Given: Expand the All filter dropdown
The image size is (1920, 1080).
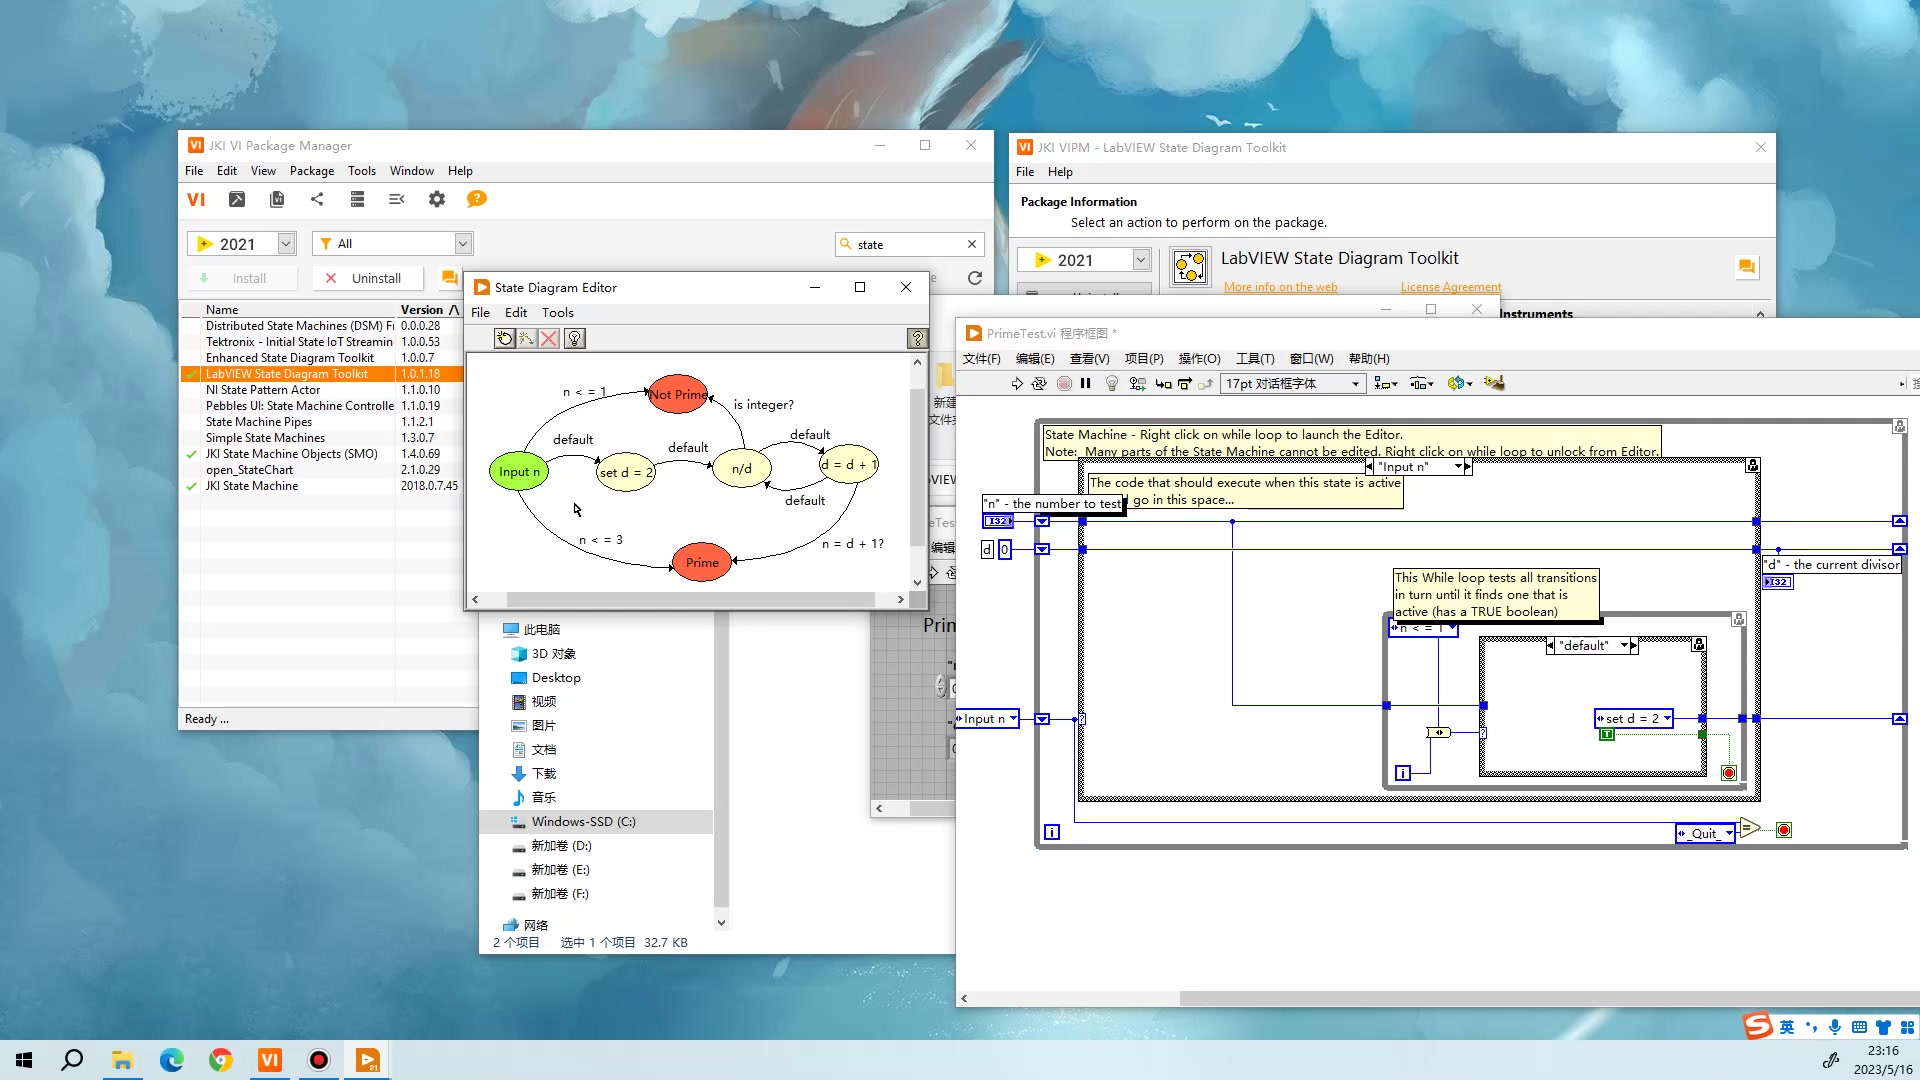Looking at the screenshot, I should pyautogui.click(x=462, y=243).
